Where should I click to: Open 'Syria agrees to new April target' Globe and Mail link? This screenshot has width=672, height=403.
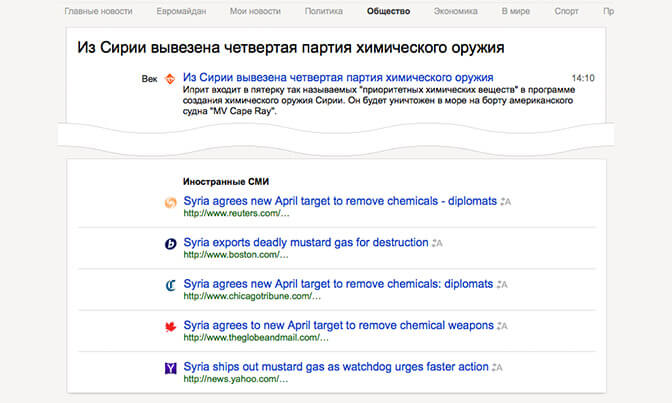(x=339, y=326)
